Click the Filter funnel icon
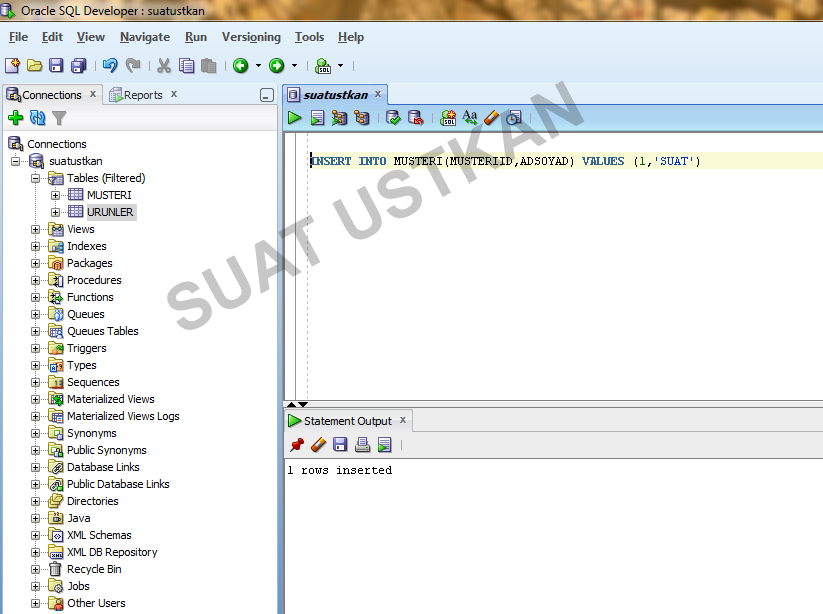This screenshot has height=614, width=823. pos(59,118)
